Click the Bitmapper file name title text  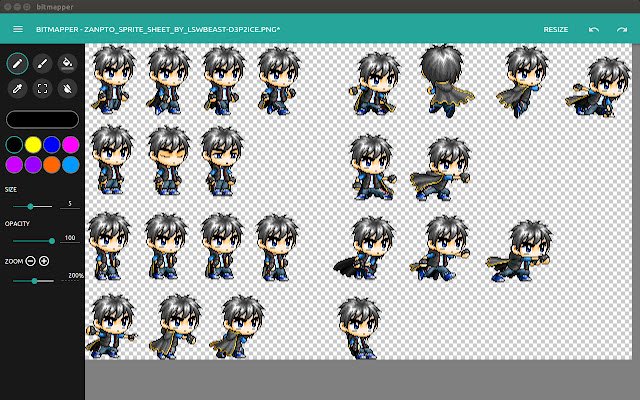158,29
